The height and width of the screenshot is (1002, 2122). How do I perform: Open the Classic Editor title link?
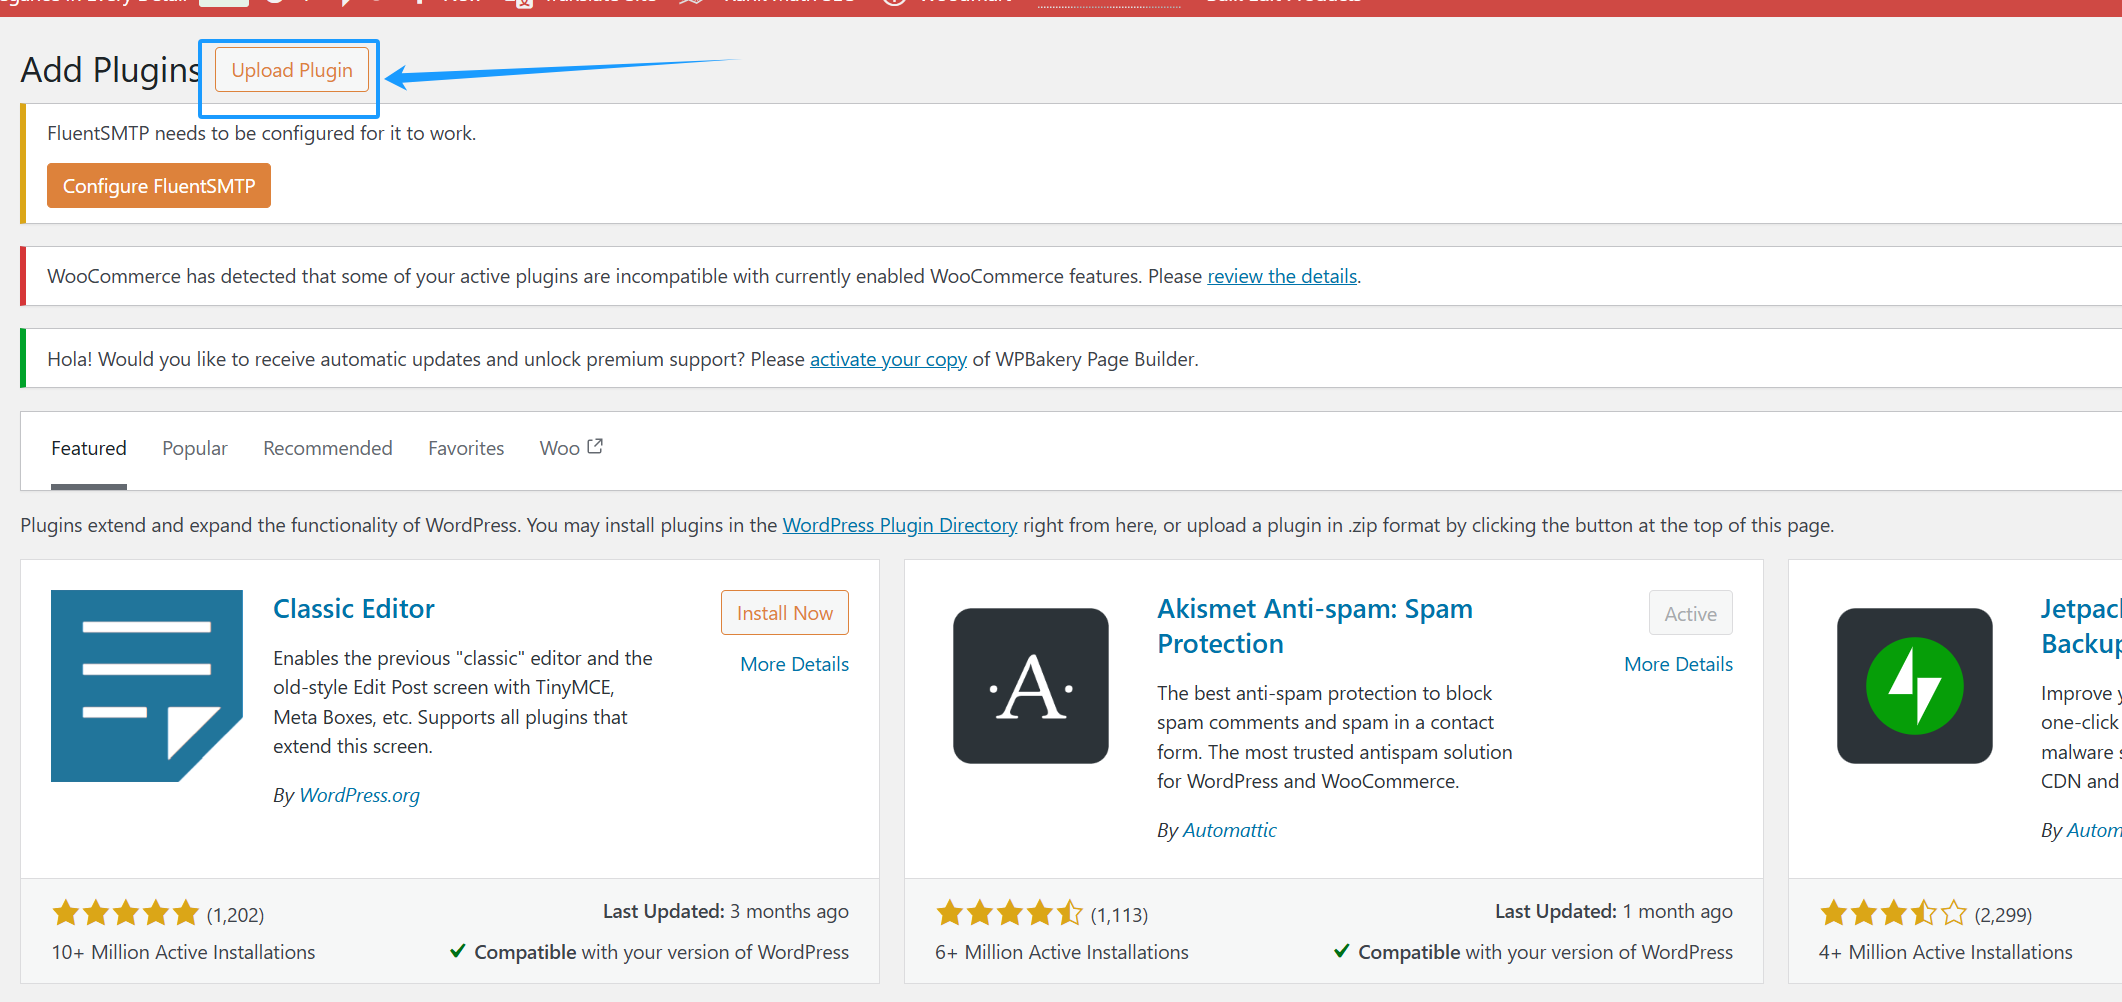pos(354,609)
